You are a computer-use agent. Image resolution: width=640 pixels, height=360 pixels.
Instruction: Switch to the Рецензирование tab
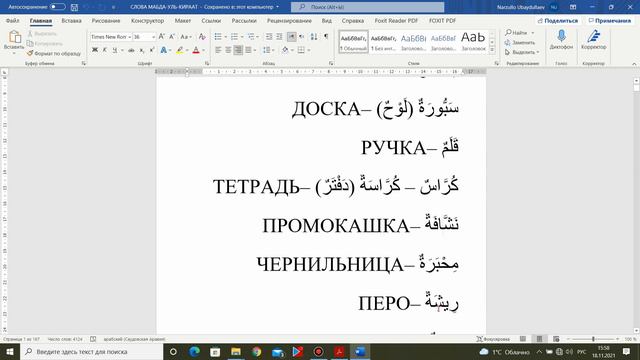(289, 20)
